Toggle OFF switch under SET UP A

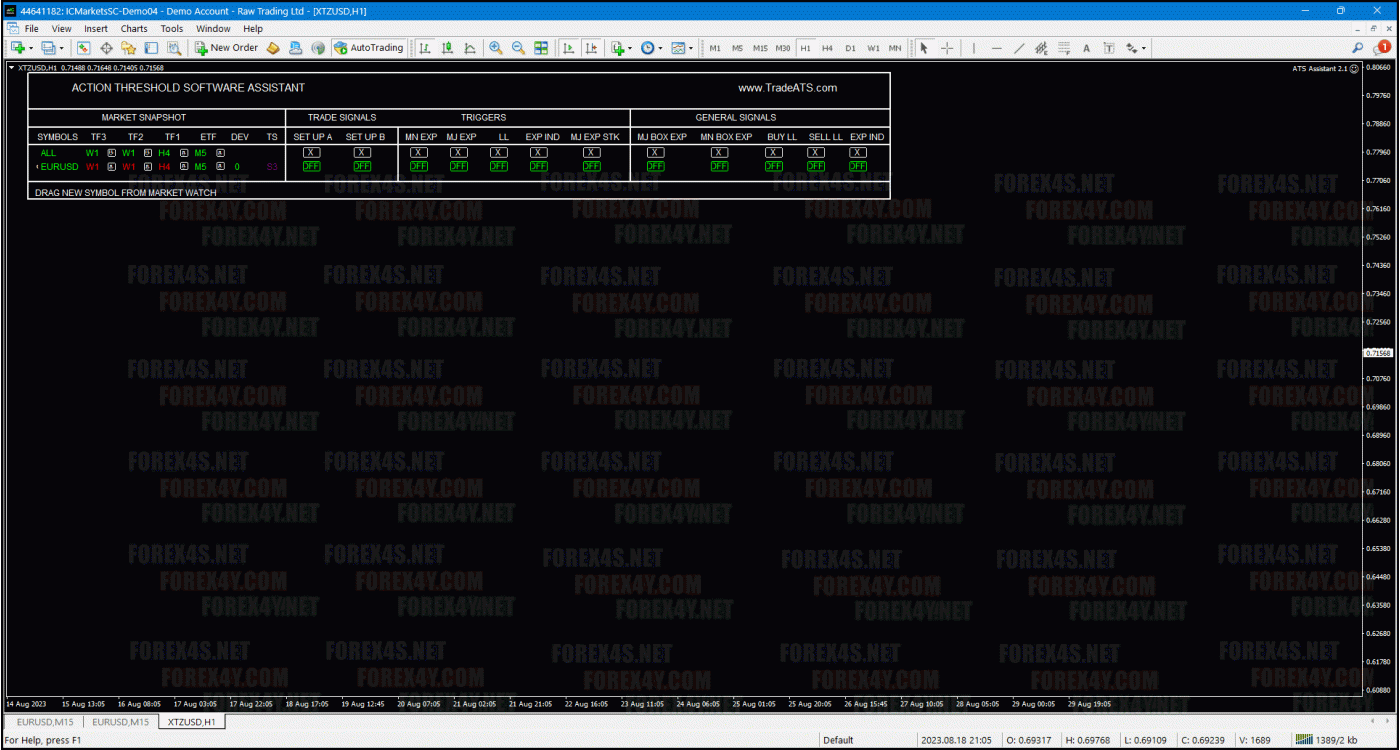point(312,167)
